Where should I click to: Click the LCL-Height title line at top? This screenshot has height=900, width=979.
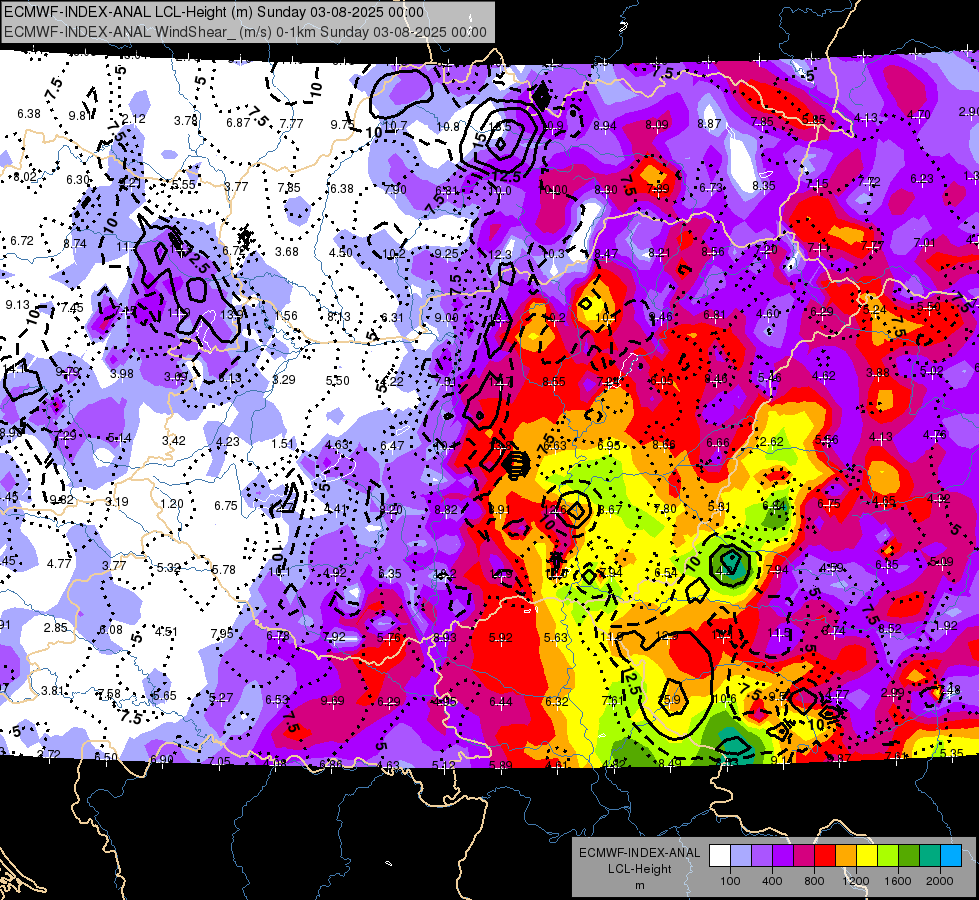click(214, 12)
